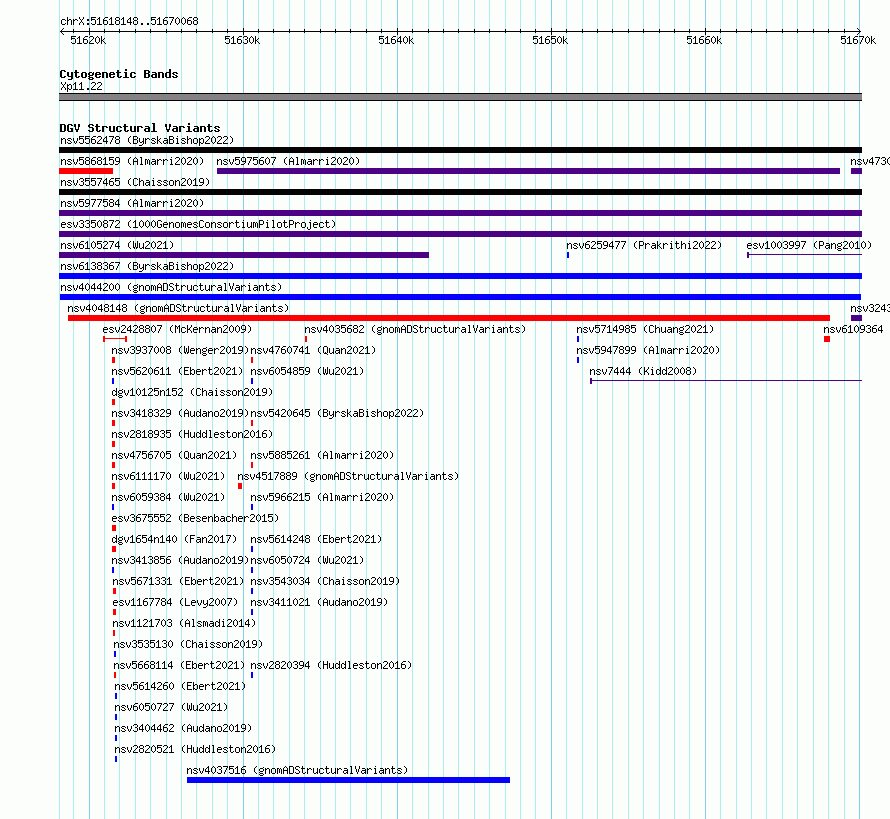Open esv3350872 1000GenomesConsortiumPilotProject label

(198, 224)
